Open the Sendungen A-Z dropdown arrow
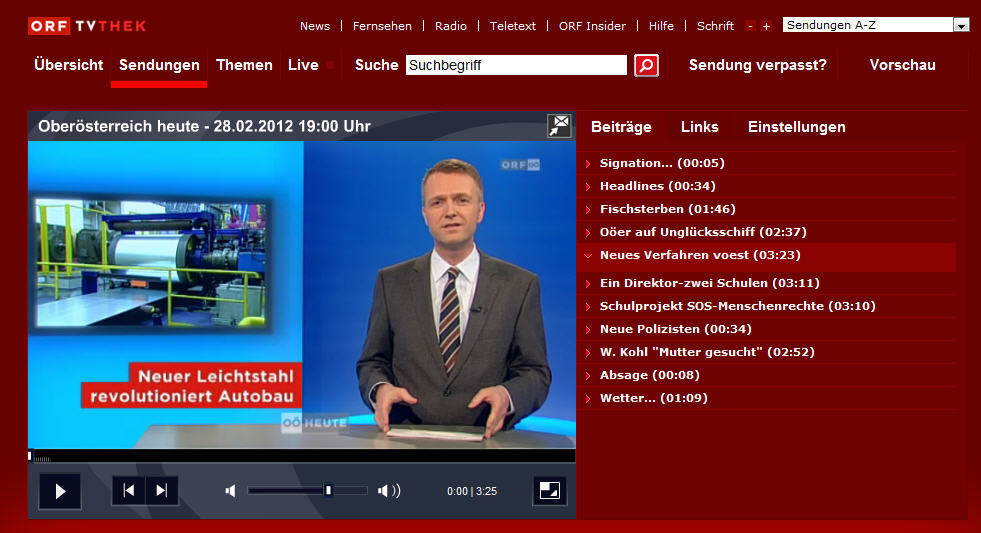The width and height of the screenshot is (981, 533). 961,25
